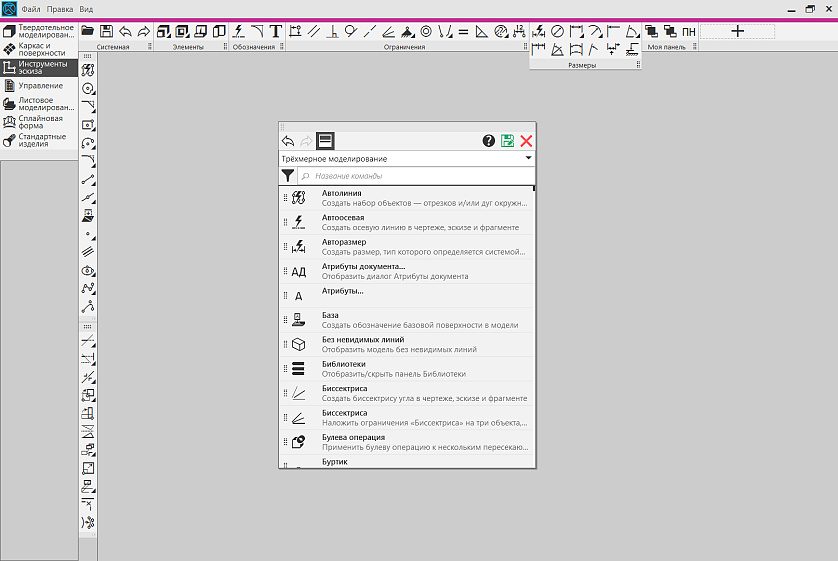Undo using main toolbar back arrow
This screenshot has height=561, width=838.
pyautogui.click(x=125, y=31)
